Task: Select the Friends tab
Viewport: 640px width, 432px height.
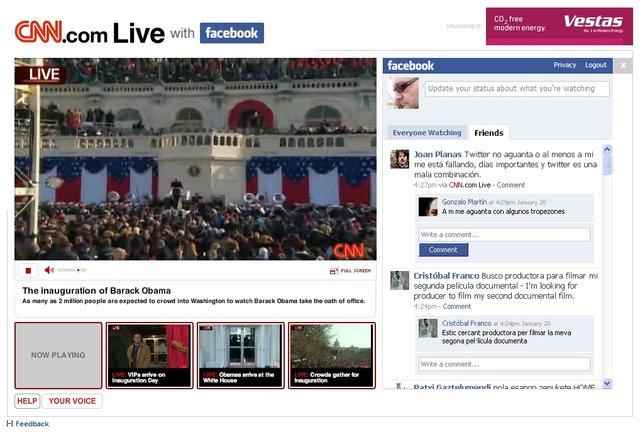Action: point(489,133)
